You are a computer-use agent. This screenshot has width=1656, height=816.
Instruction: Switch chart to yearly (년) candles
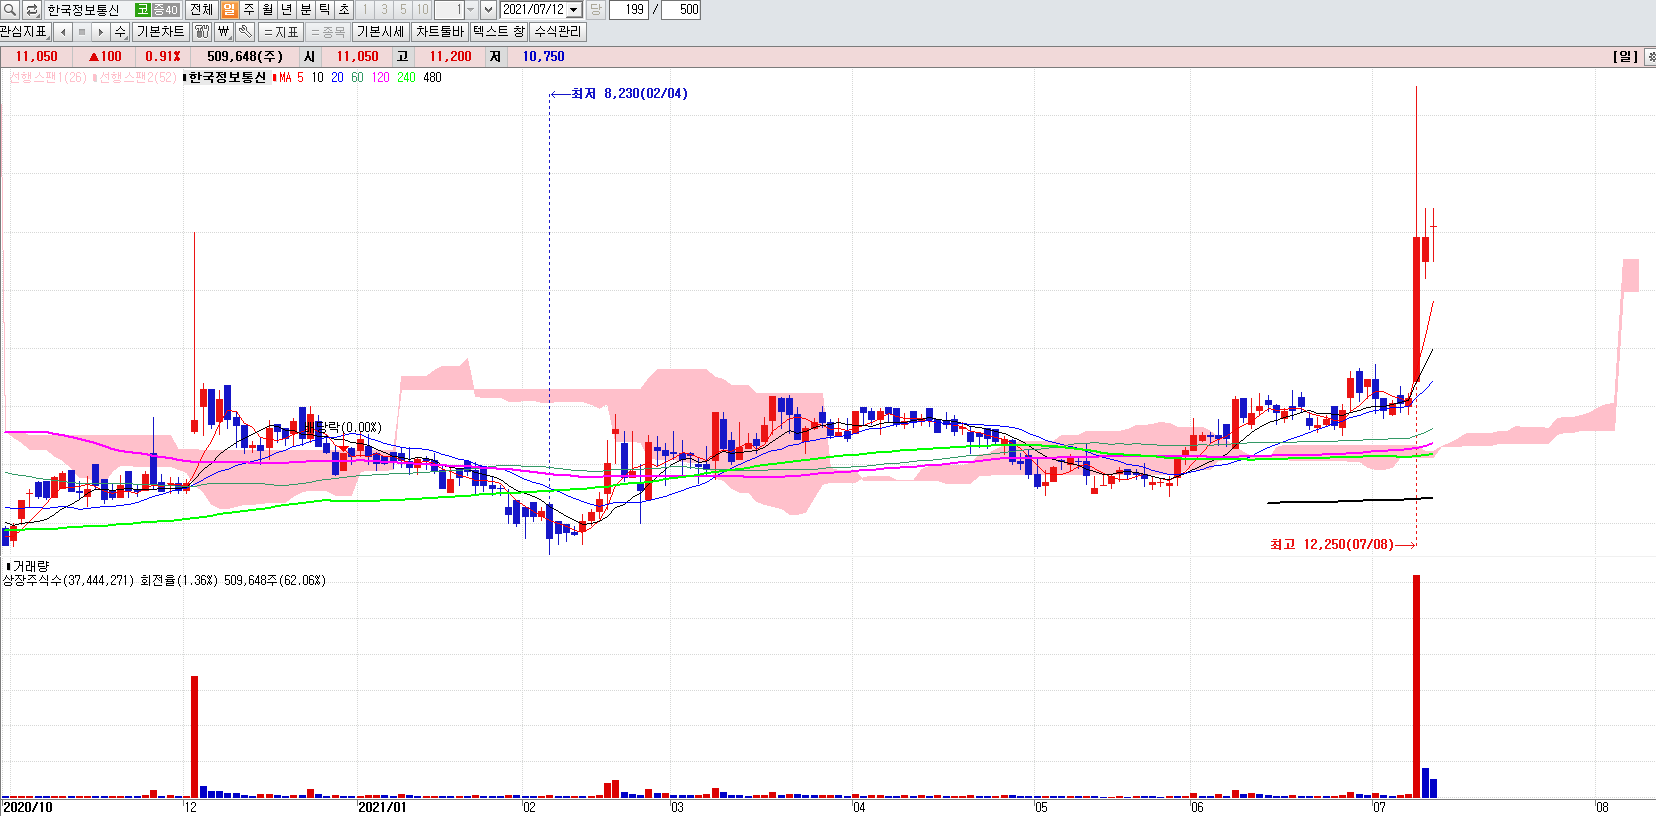pos(287,10)
